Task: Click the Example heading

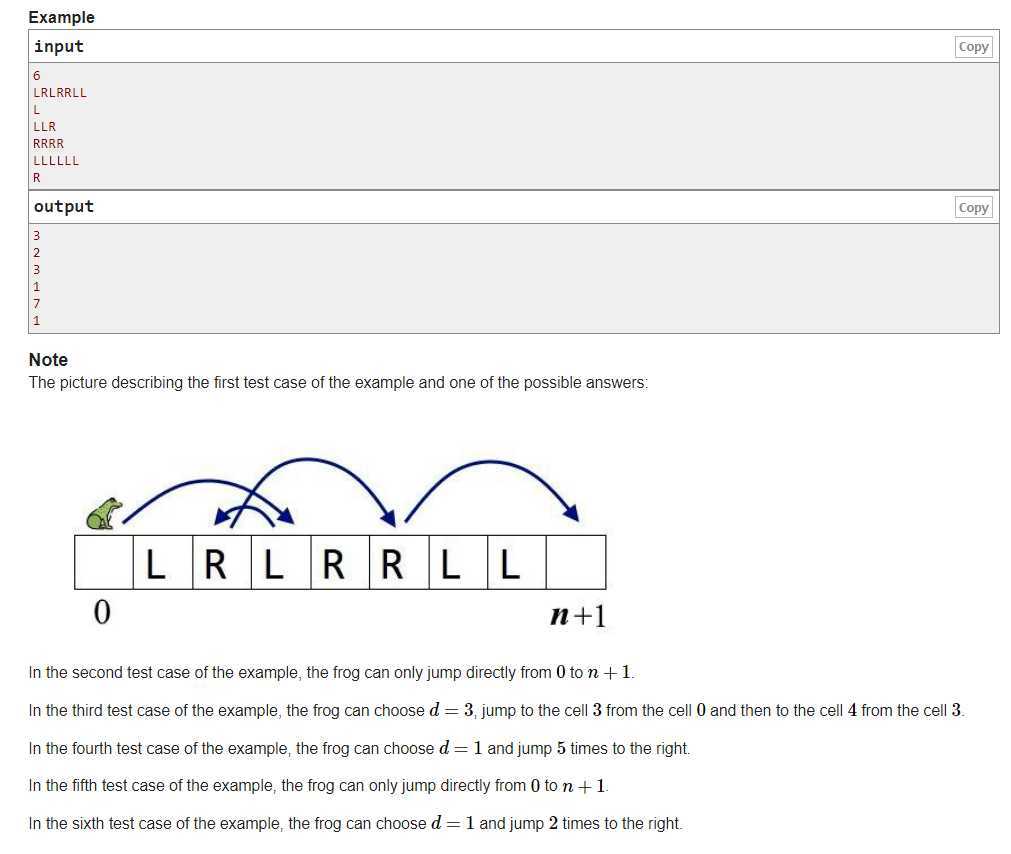Action: [x=61, y=17]
